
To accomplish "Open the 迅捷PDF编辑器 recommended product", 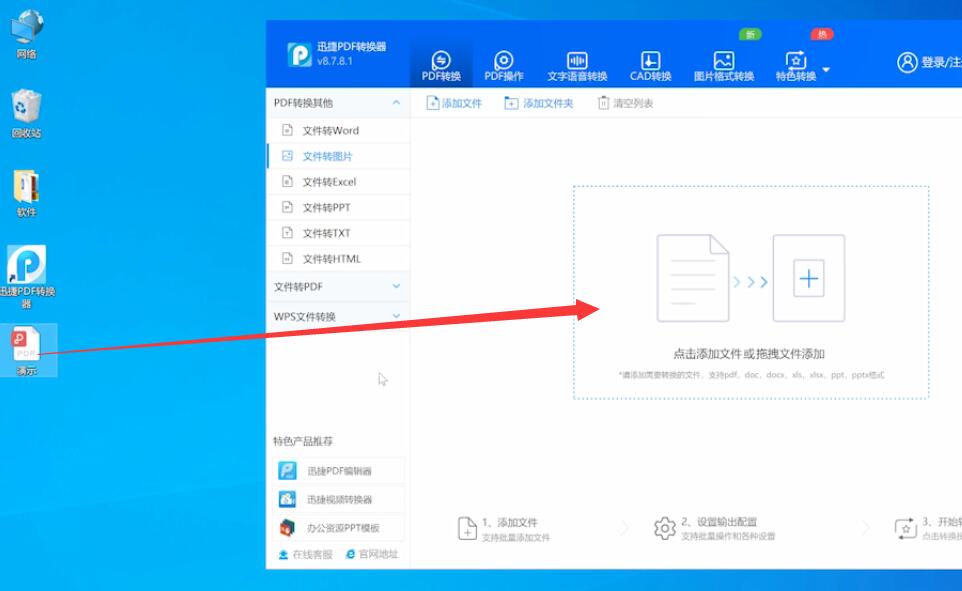I will coord(339,471).
